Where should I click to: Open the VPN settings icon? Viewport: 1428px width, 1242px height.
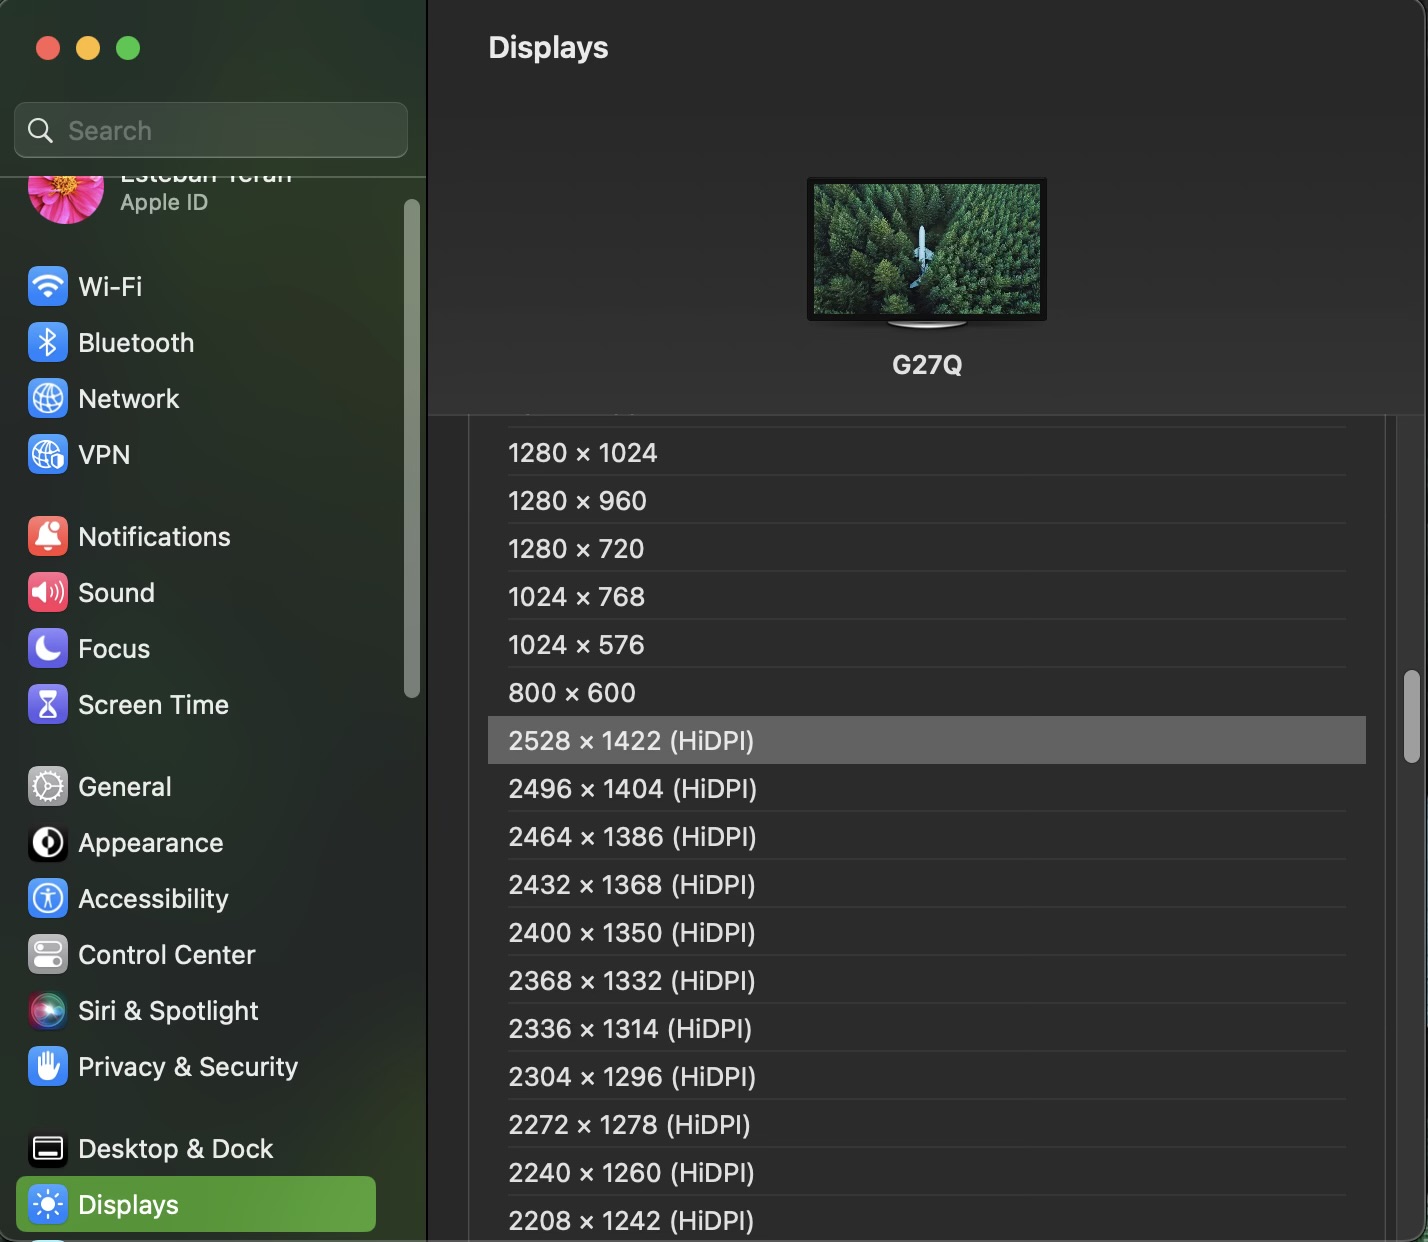click(x=48, y=455)
